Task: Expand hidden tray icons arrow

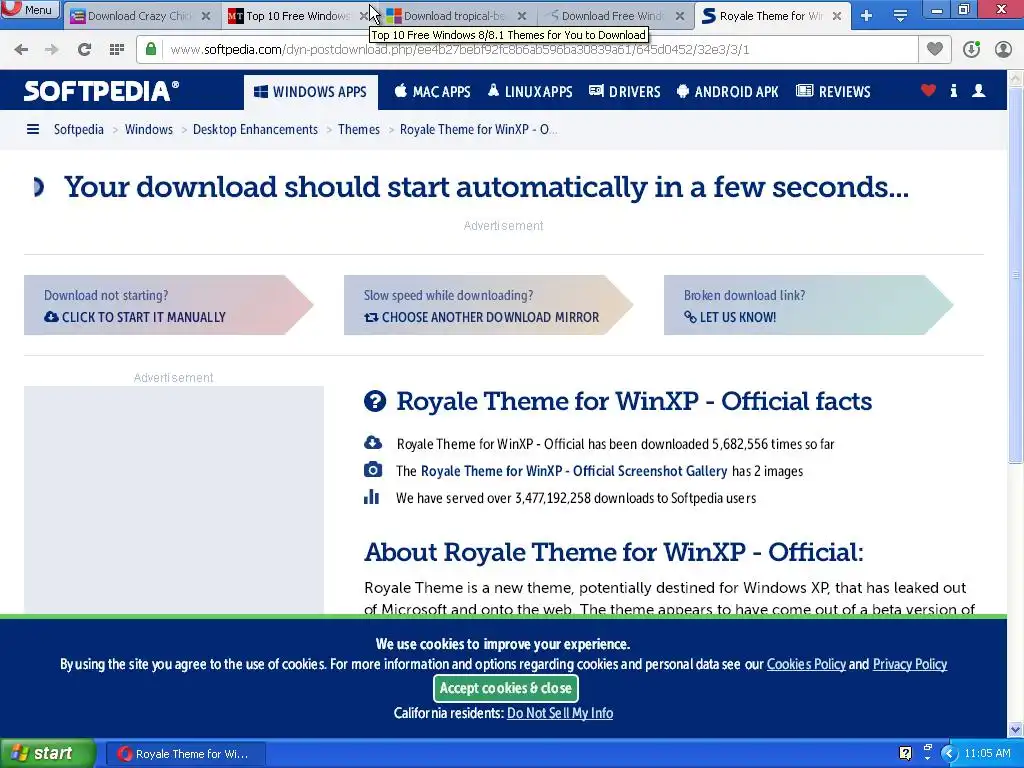Action: click(949, 754)
